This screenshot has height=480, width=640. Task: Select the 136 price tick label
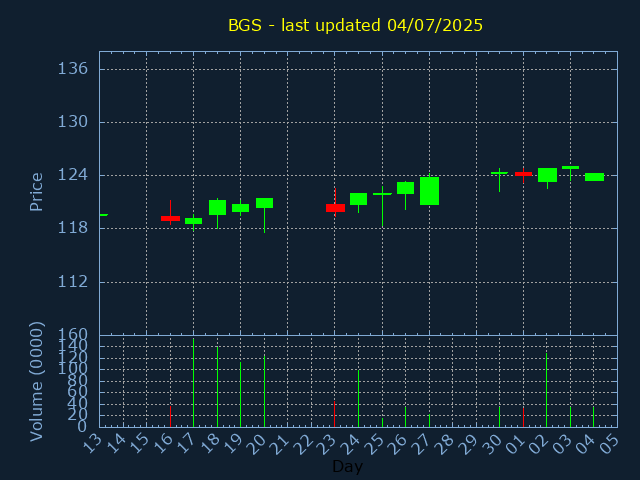tap(73, 69)
